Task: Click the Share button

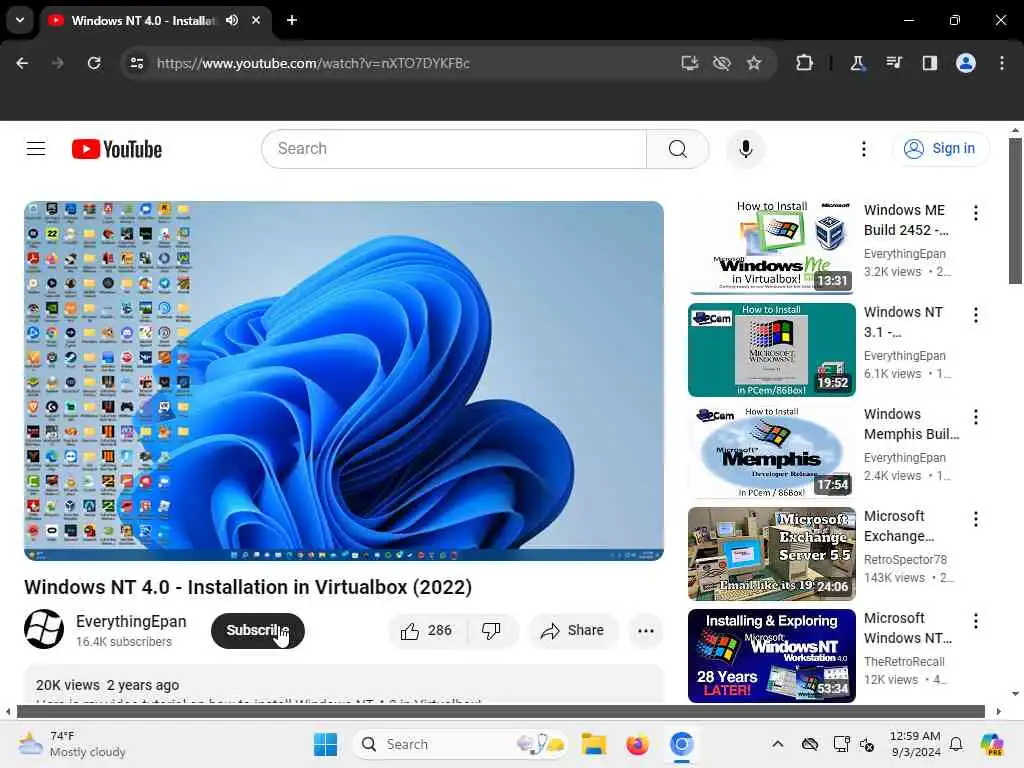Action: (x=573, y=631)
